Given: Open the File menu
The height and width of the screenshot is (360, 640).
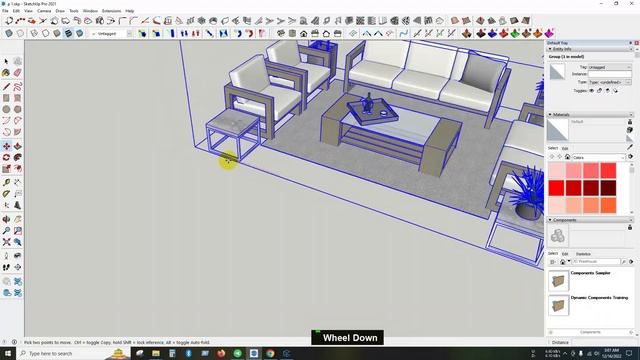Looking at the screenshot, I should click(x=5, y=11).
